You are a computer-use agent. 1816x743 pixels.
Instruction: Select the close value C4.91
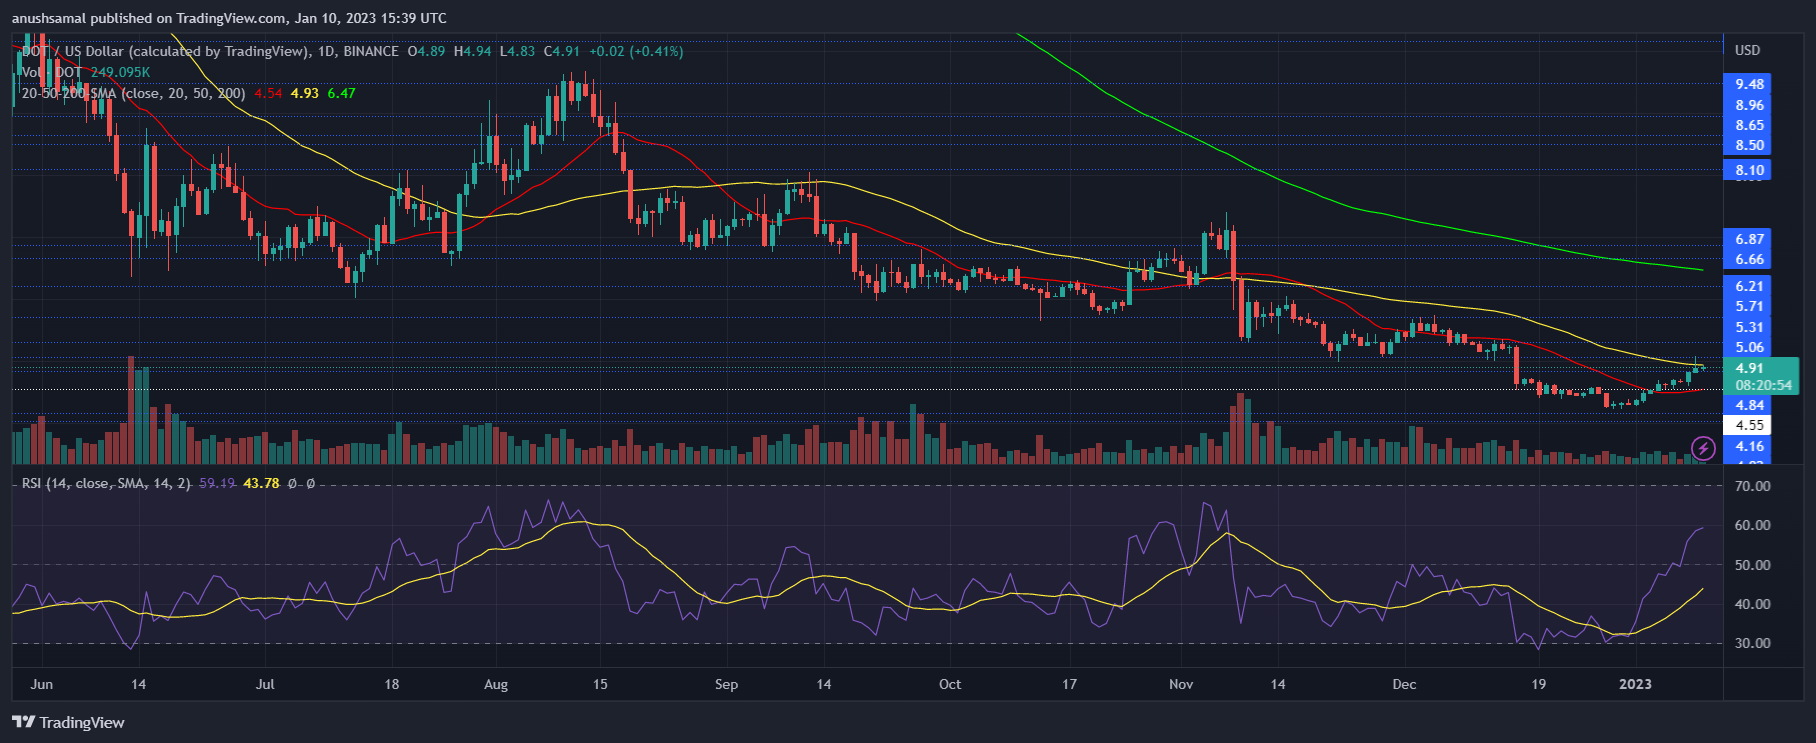click(562, 51)
